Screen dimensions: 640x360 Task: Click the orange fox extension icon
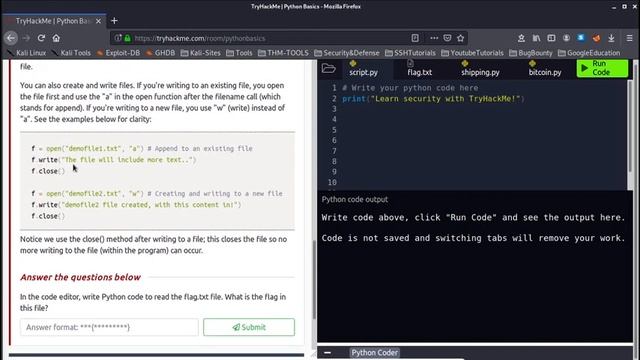pos(596,38)
